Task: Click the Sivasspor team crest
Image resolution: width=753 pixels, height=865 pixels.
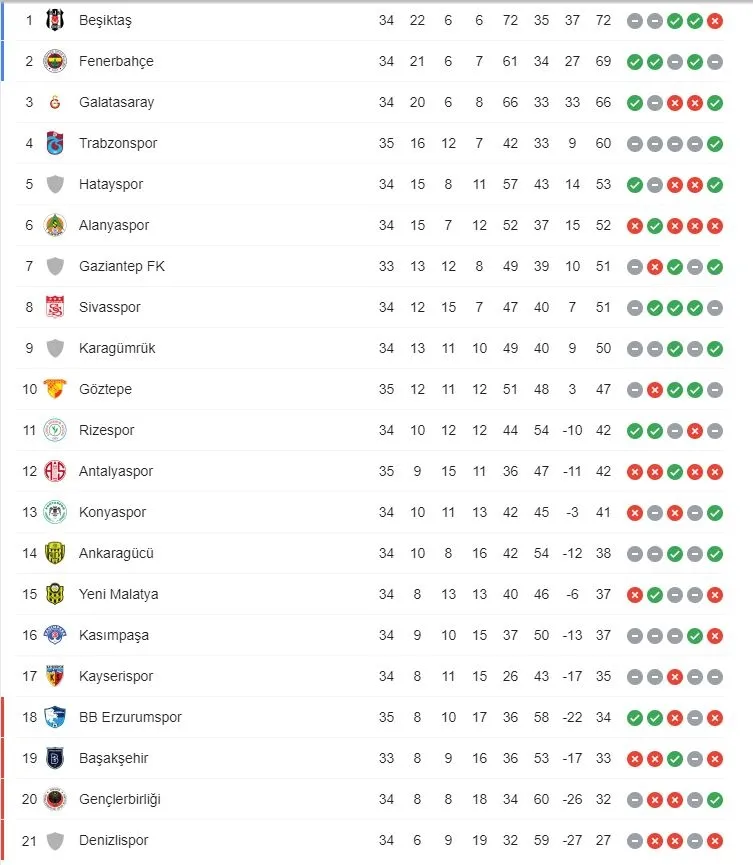Action: 55,307
